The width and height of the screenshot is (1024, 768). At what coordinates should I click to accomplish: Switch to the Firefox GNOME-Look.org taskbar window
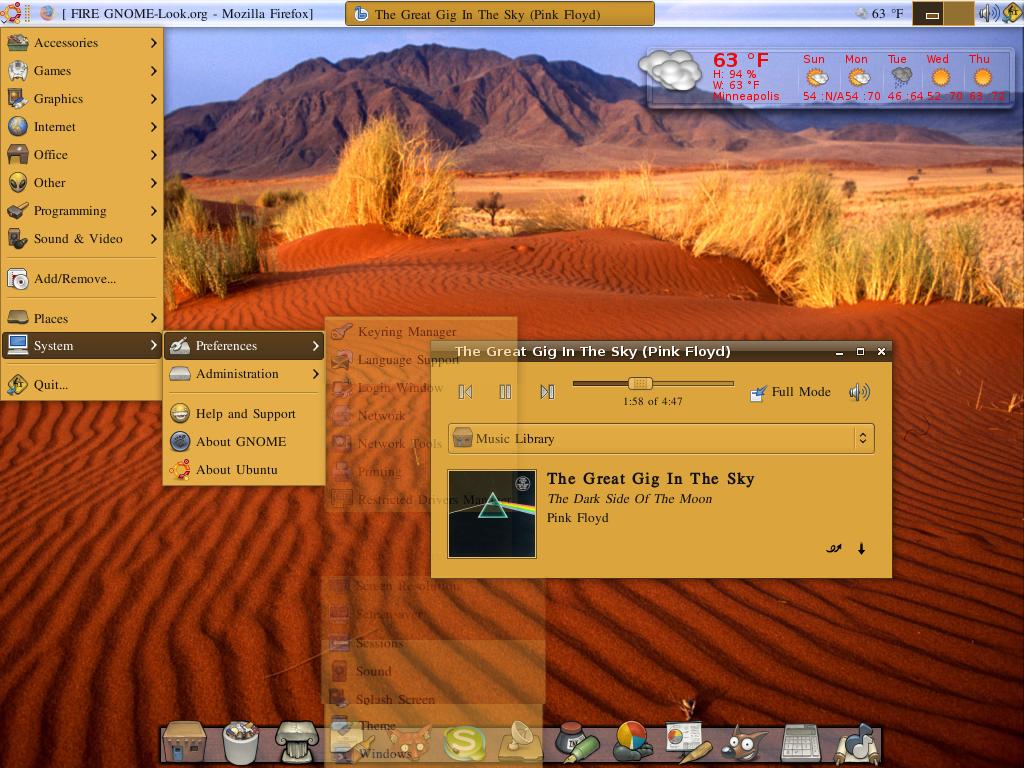(177, 14)
